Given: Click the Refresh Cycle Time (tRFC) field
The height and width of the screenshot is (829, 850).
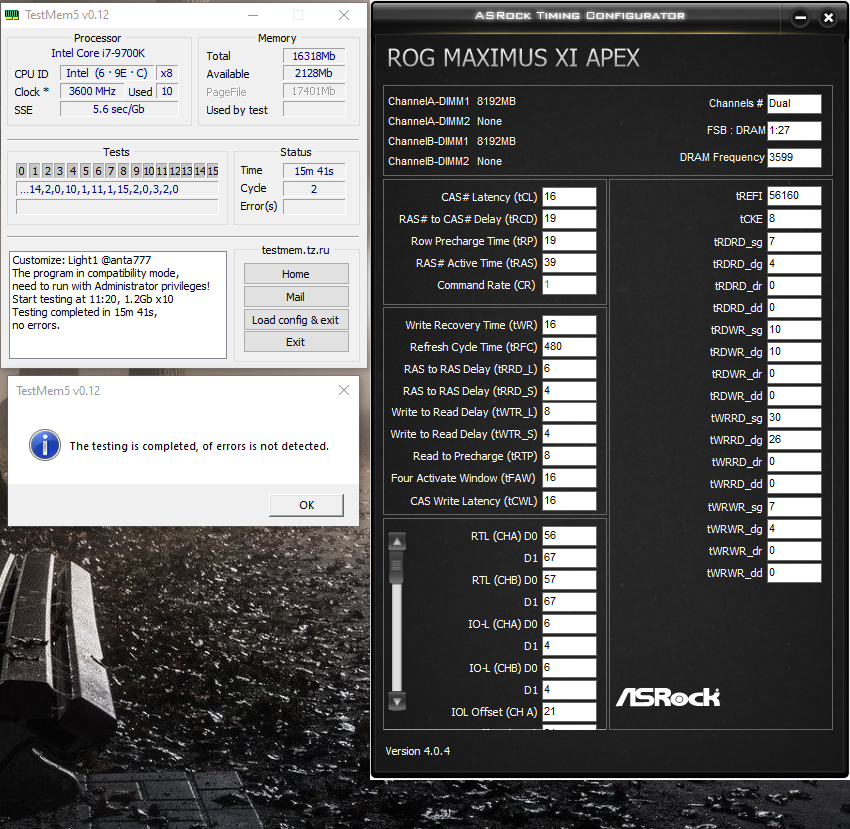Looking at the screenshot, I should [x=569, y=346].
